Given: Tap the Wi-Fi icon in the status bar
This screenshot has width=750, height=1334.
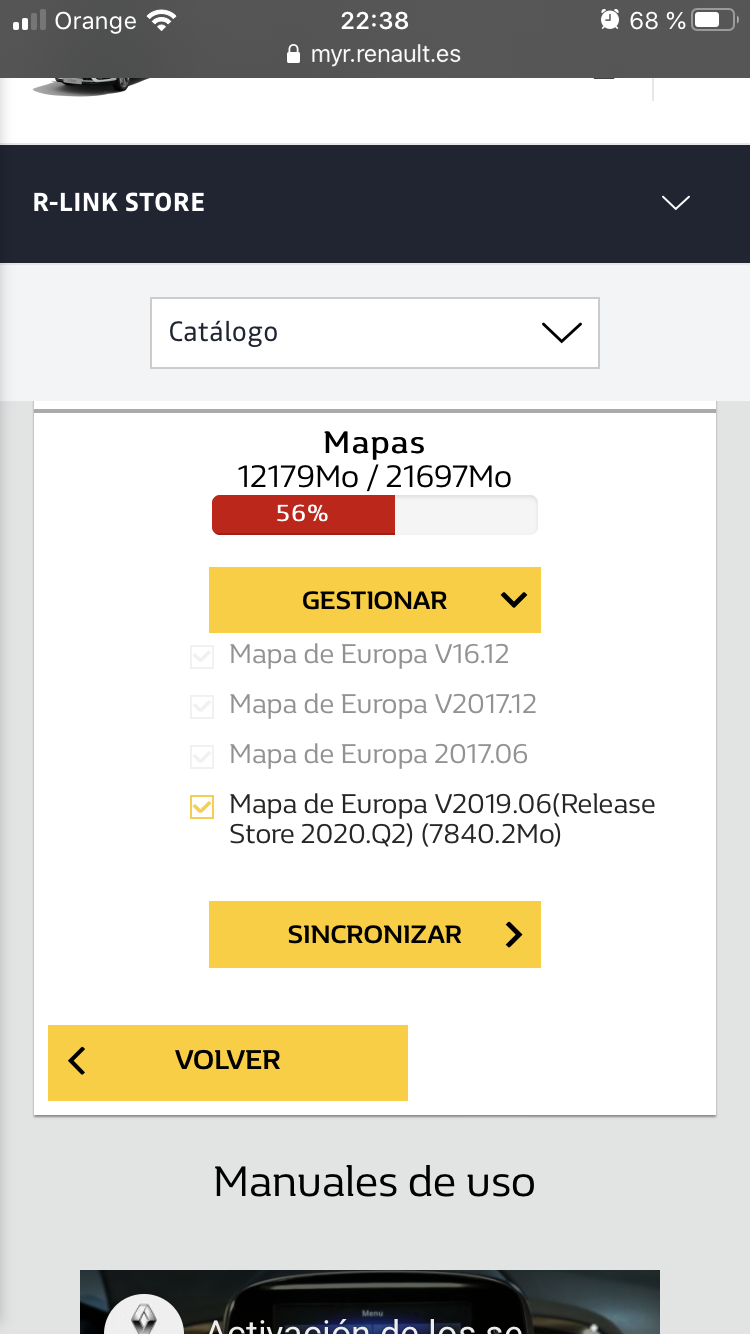Looking at the screenshot, I should [160, 20].
